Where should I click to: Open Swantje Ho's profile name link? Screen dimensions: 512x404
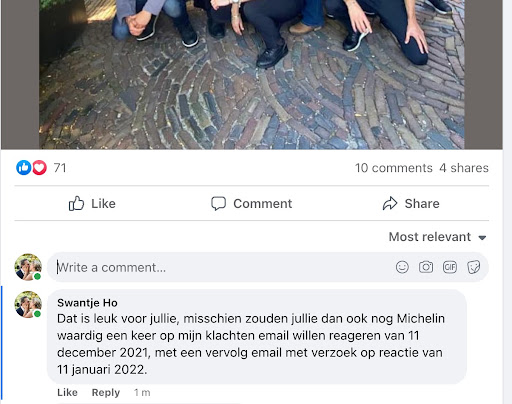coord(87,303)
